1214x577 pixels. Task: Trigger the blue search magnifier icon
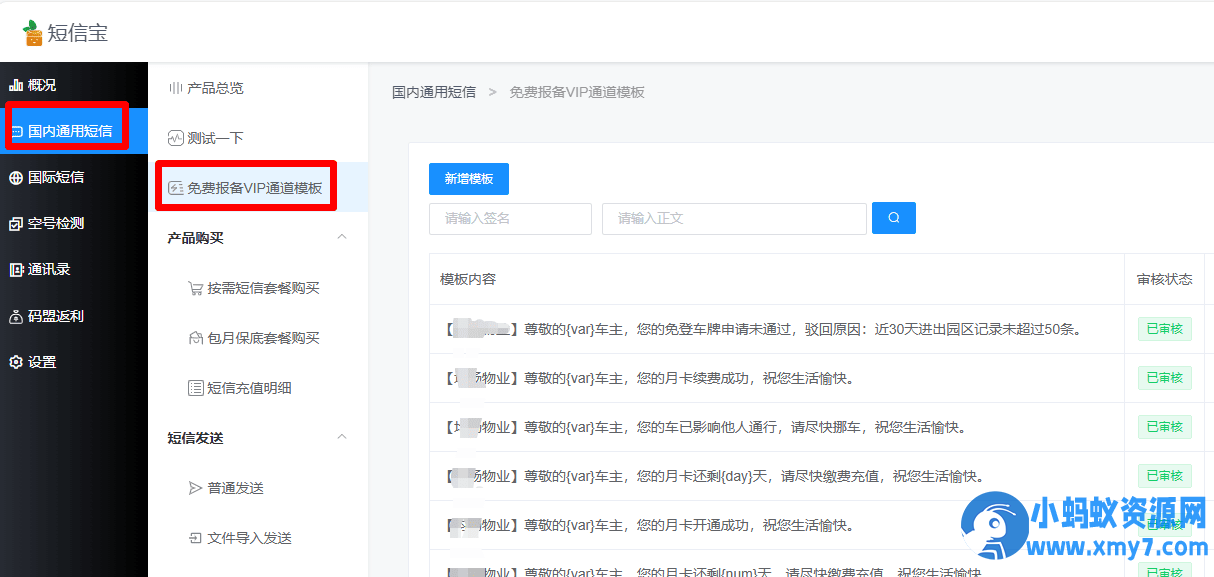[893, 218]
